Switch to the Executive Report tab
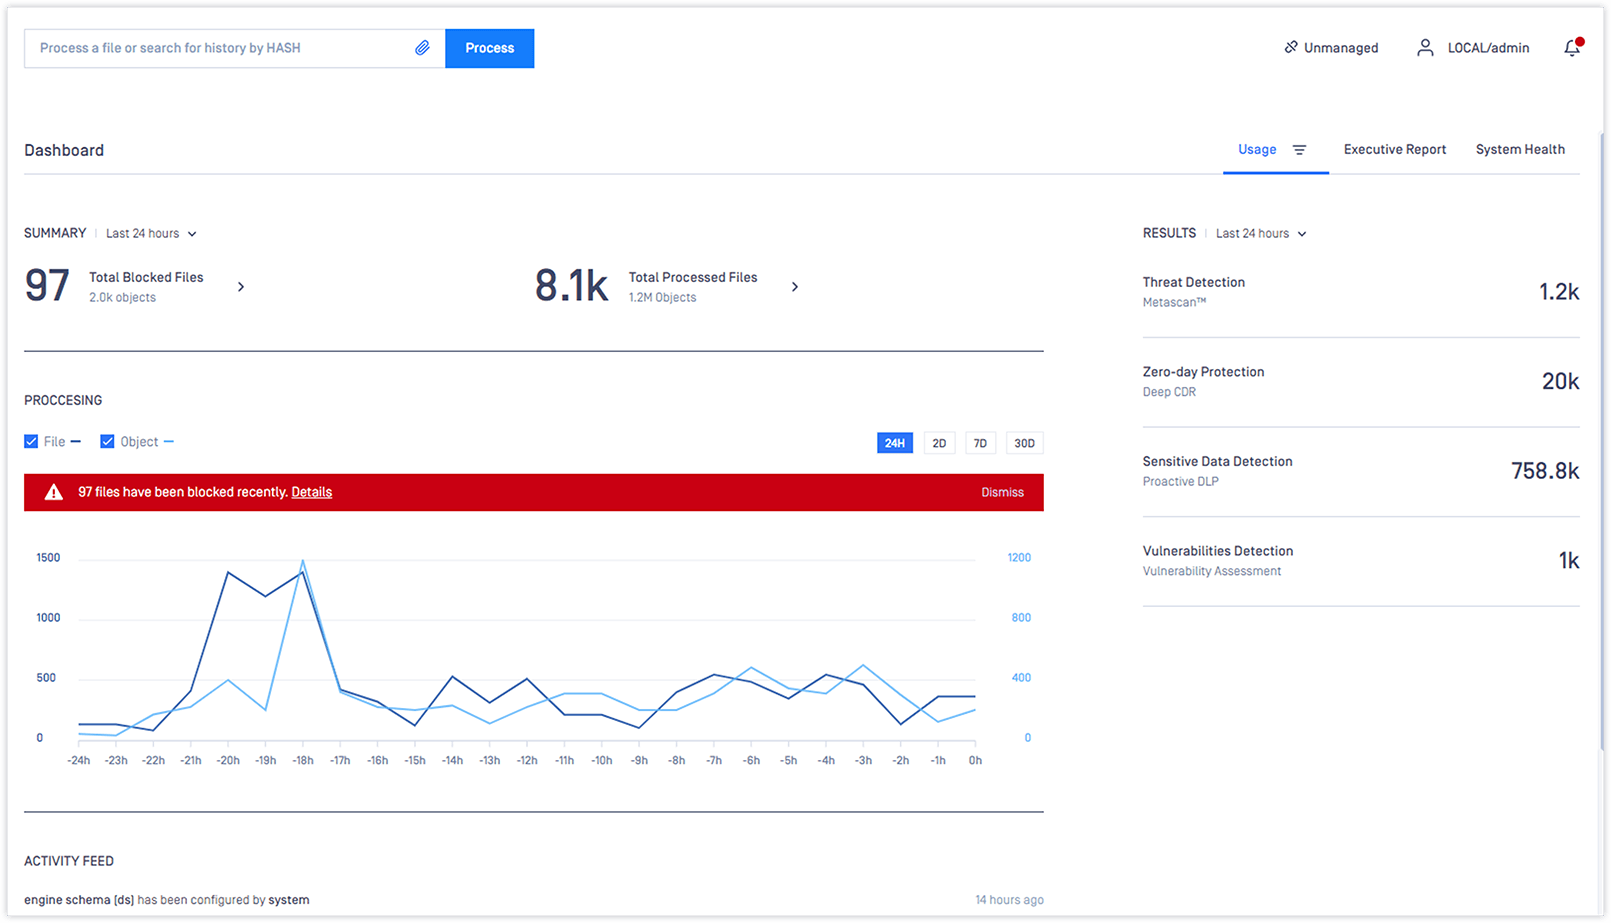The width and height of the screenshot is (1611, 923). pos(1394,150)
